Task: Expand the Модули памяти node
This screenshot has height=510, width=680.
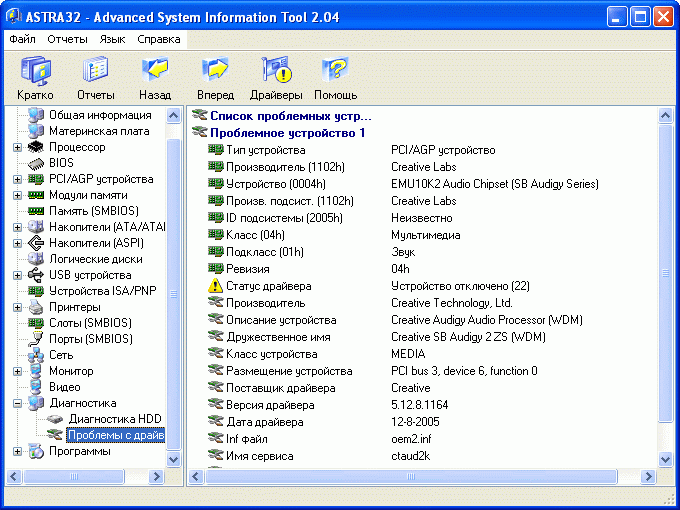Action: coord(17,196)
